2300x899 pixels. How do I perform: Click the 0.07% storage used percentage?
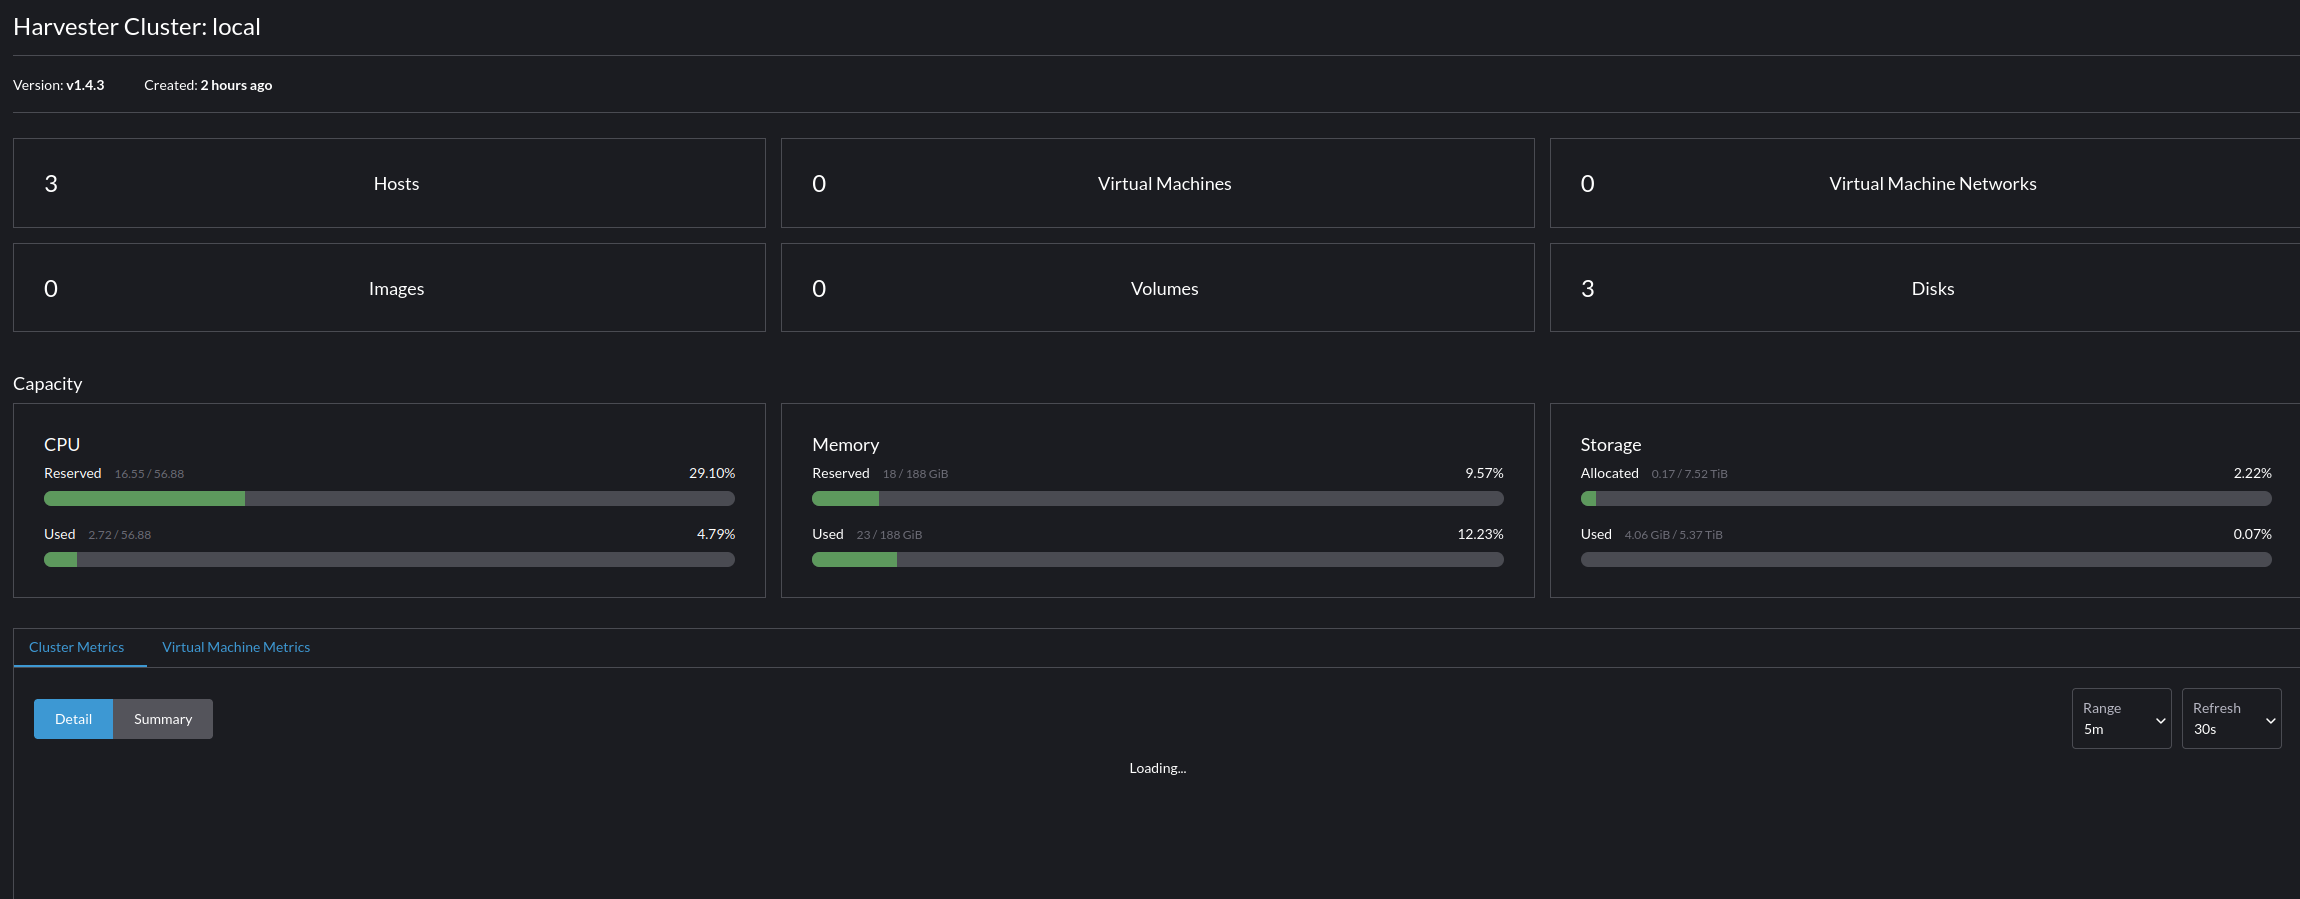2252,534
